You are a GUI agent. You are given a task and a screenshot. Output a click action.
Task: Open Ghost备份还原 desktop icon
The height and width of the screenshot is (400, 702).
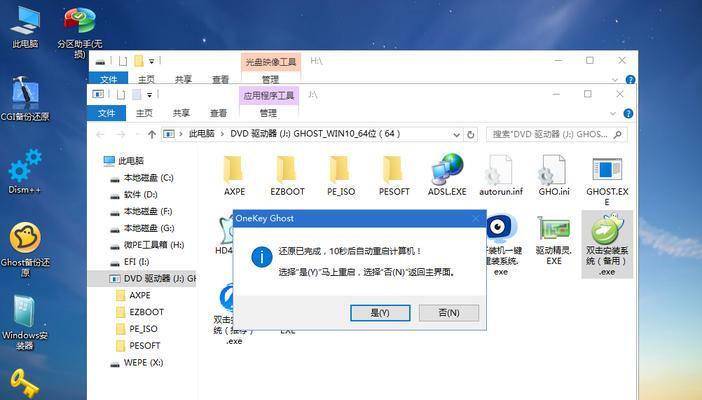25,249
